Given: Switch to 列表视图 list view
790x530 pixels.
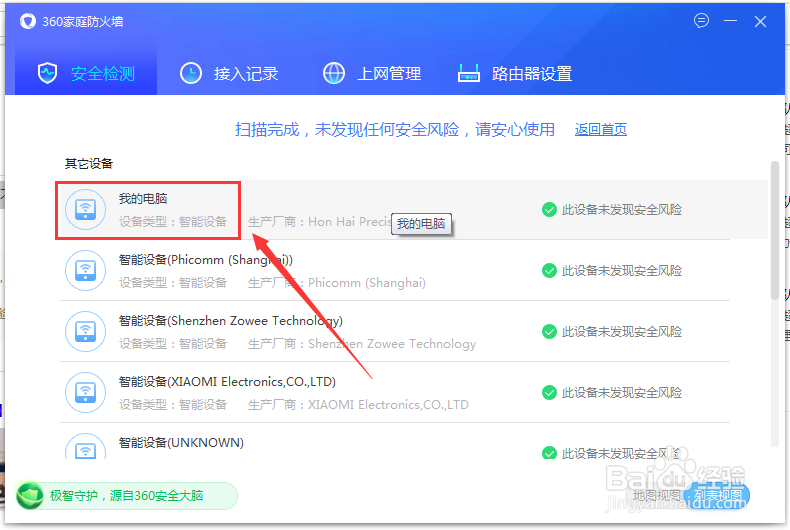Looking at the screenshot, I should click(x=717, y=496).
